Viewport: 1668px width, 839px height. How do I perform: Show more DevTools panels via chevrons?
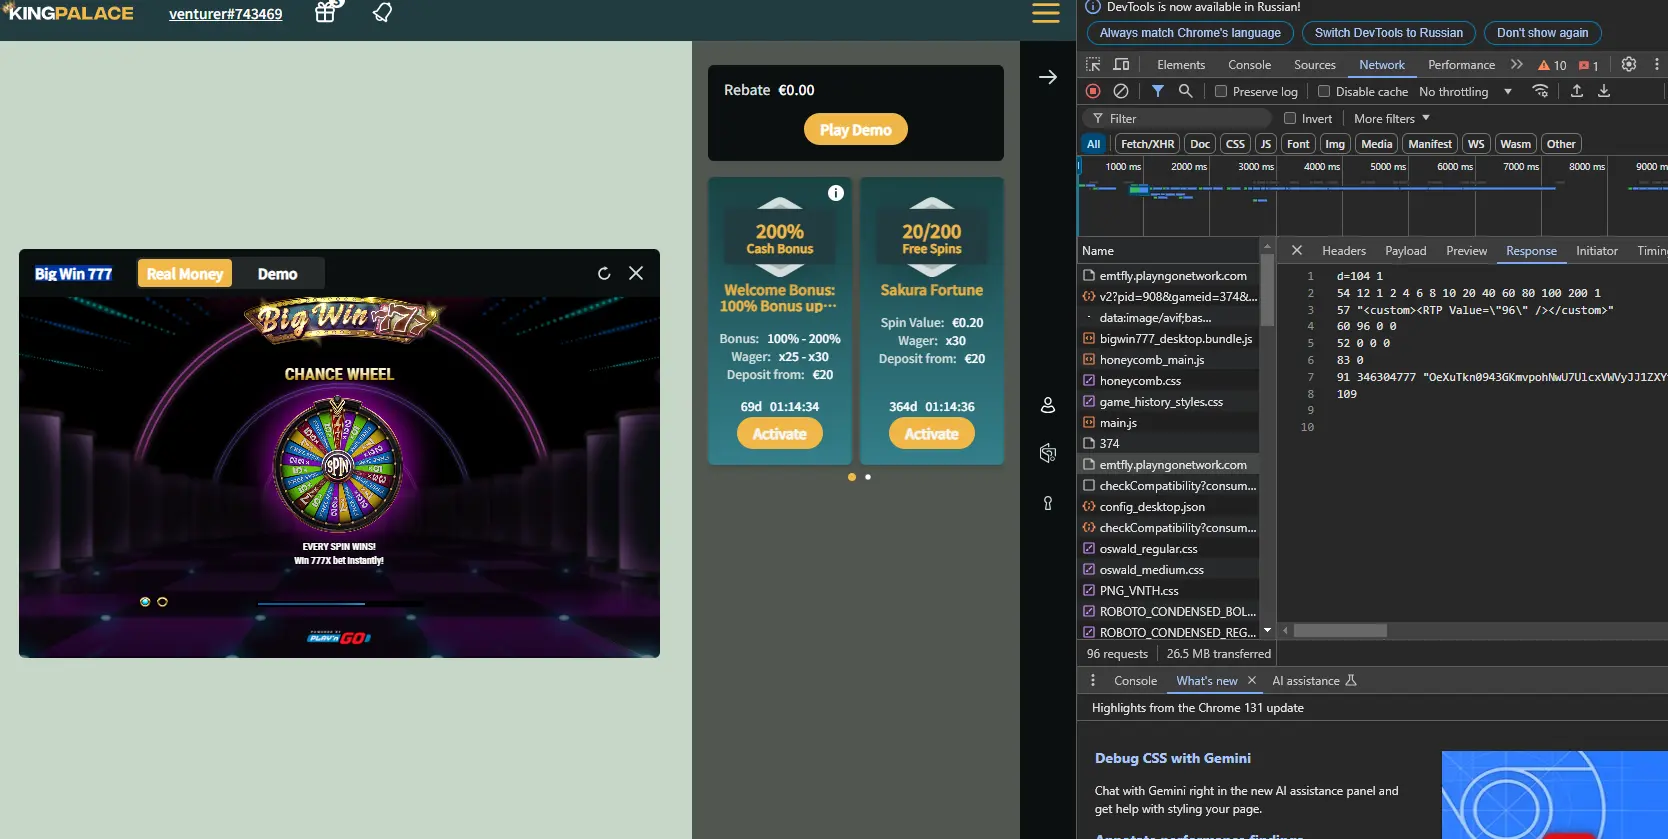[1517, 64]
